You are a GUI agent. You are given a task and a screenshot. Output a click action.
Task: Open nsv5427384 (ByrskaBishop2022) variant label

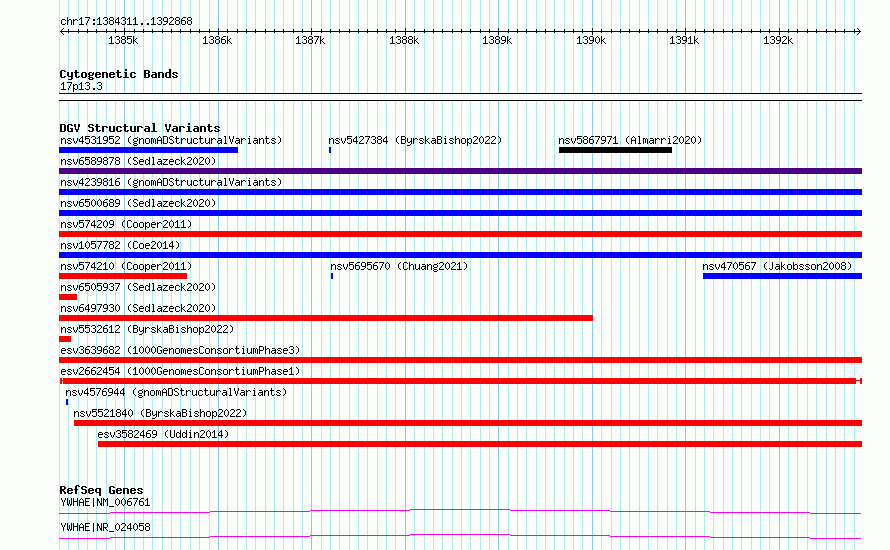[x=415, y=140]
